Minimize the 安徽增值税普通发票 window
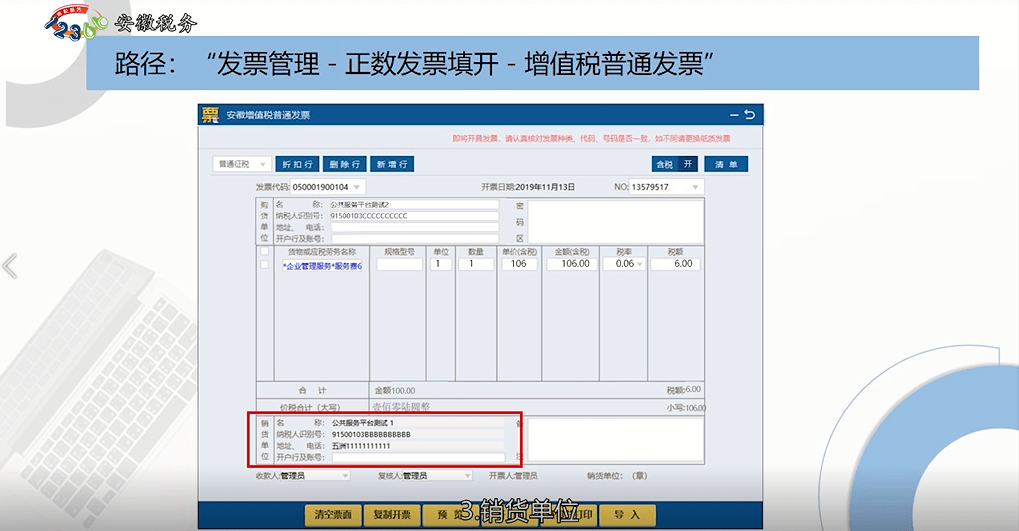The image size is (1019, 531). 734,115
